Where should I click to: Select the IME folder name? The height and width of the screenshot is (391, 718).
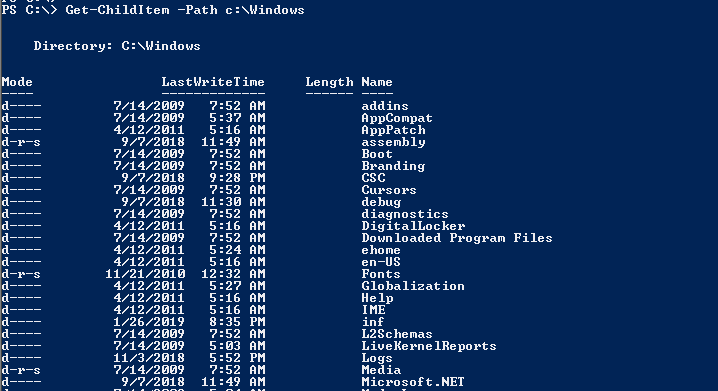tap(373, 310)
